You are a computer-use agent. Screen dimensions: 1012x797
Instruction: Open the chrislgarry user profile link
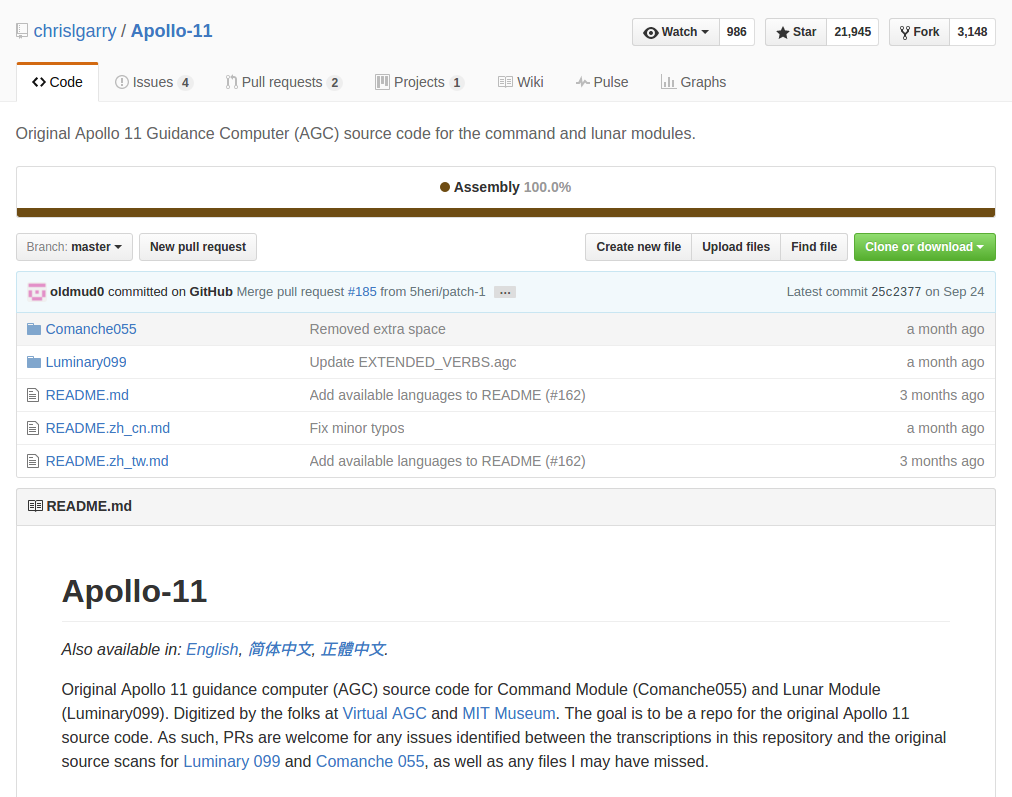point(75,31)
